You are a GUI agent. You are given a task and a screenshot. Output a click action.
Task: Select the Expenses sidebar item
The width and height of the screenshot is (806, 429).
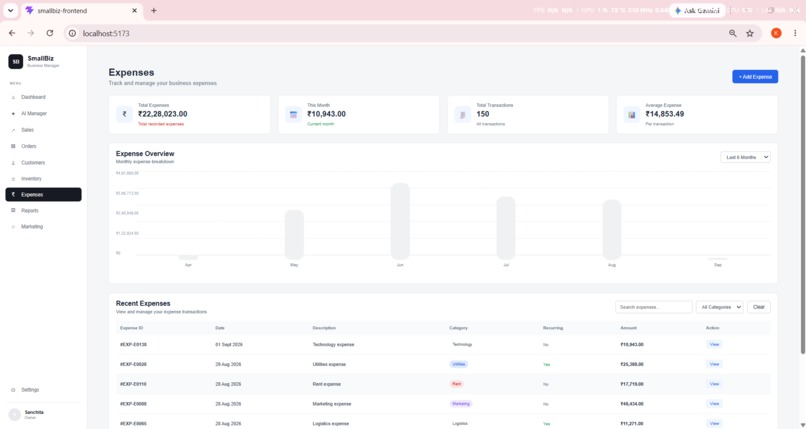pyautogui.click(x=43, y=195)
